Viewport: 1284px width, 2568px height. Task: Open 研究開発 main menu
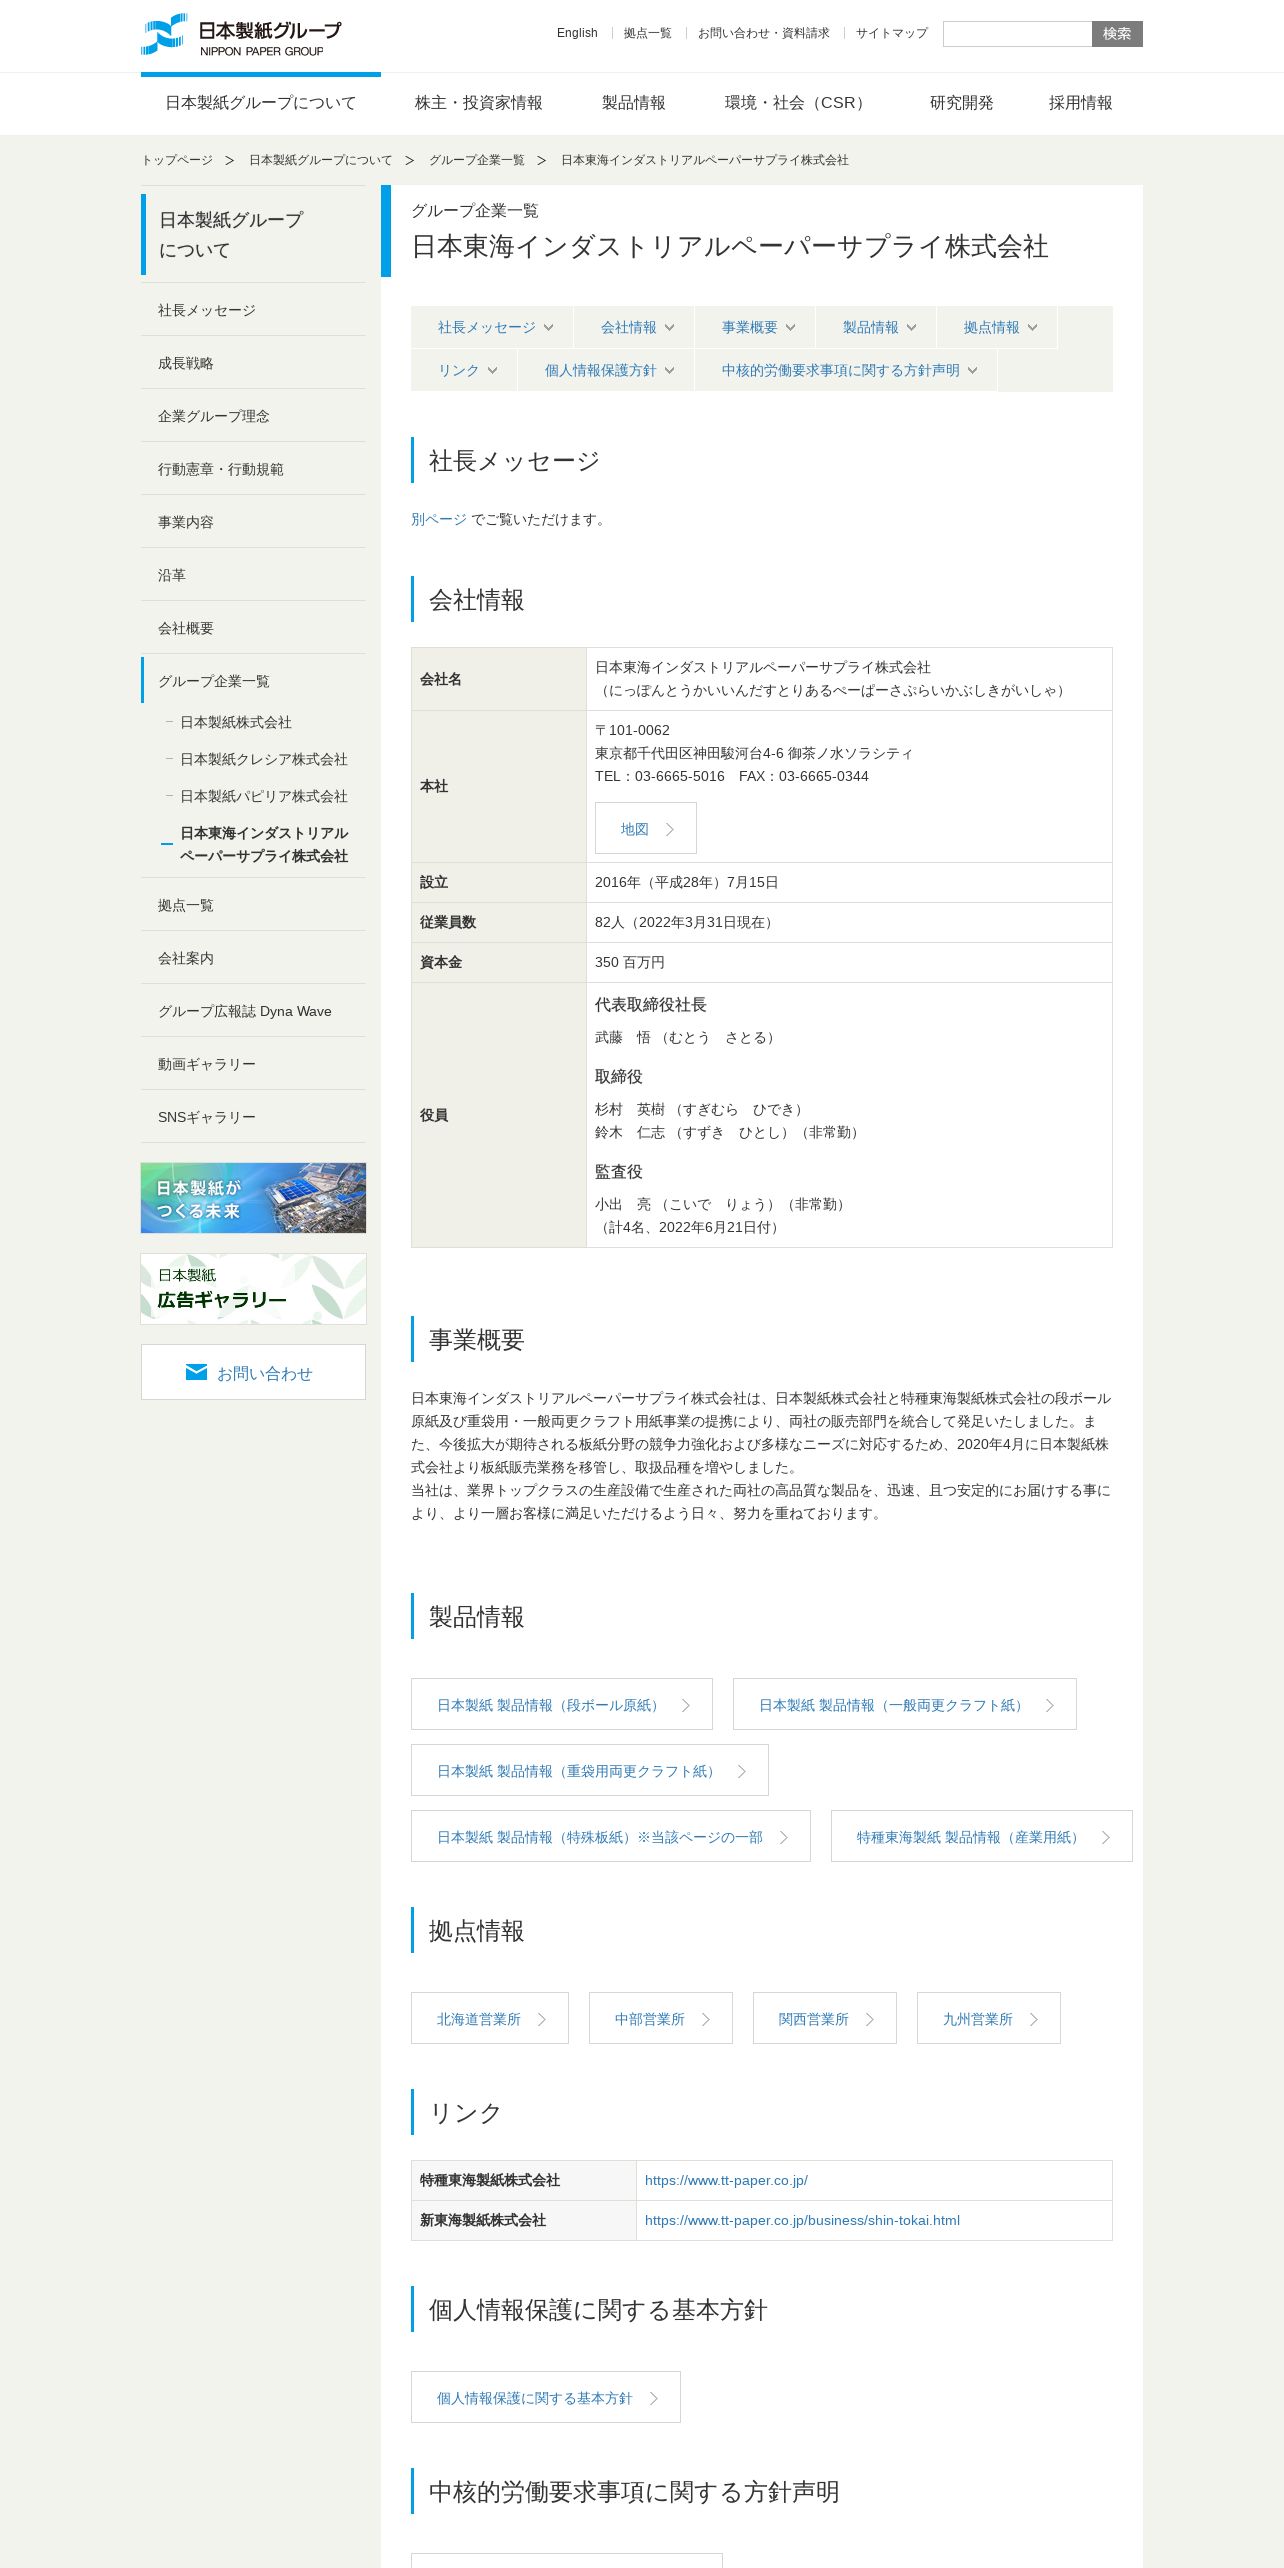coord(961,103)
